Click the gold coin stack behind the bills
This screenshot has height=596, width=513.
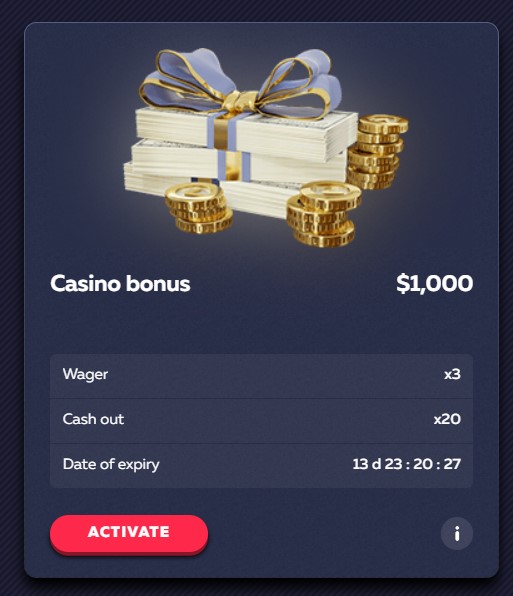[x=377, y=152]
